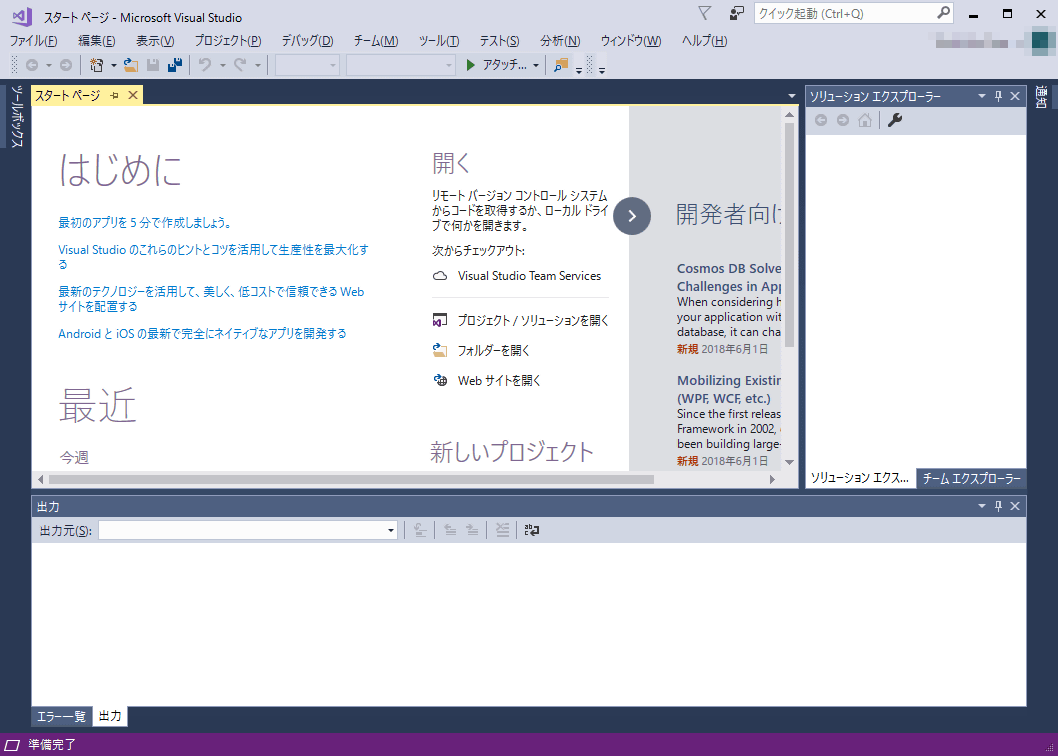This screenshot has width=1058, height=756.
Task: Click the Undo arrow toolbar icon
Action: (x=204, y=65)
